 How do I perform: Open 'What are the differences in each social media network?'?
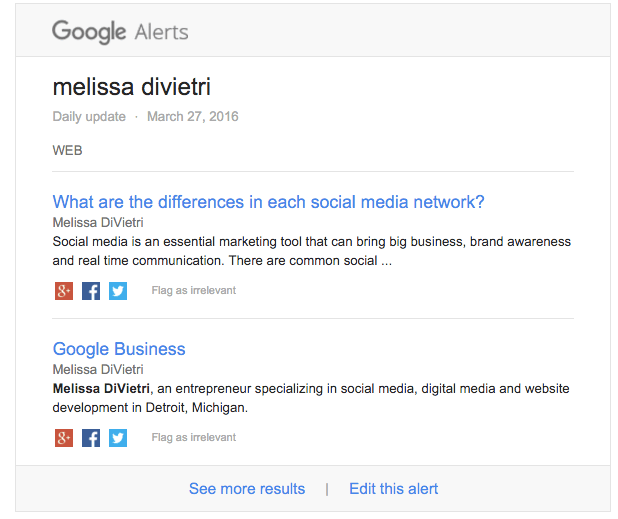268,202
